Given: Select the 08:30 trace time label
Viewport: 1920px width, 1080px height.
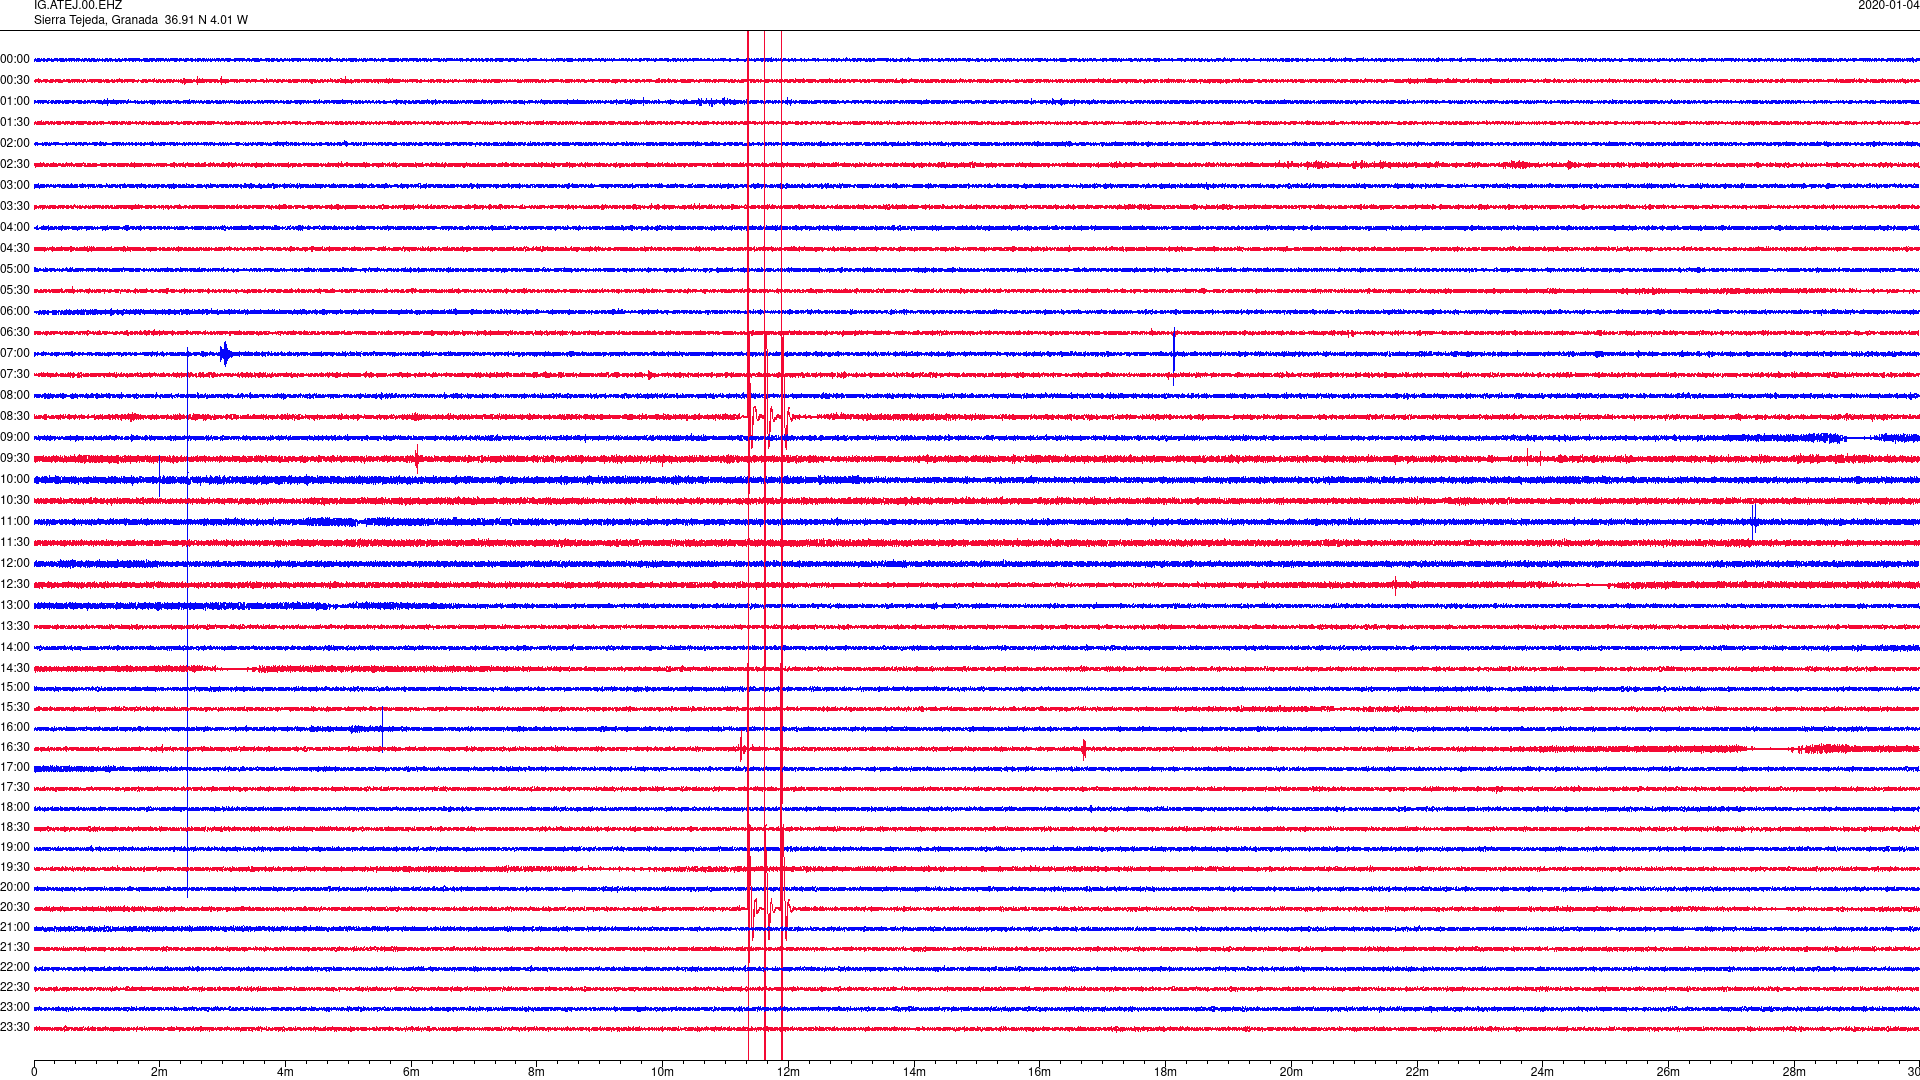Looking at the screenshot, I should point(15,416).
